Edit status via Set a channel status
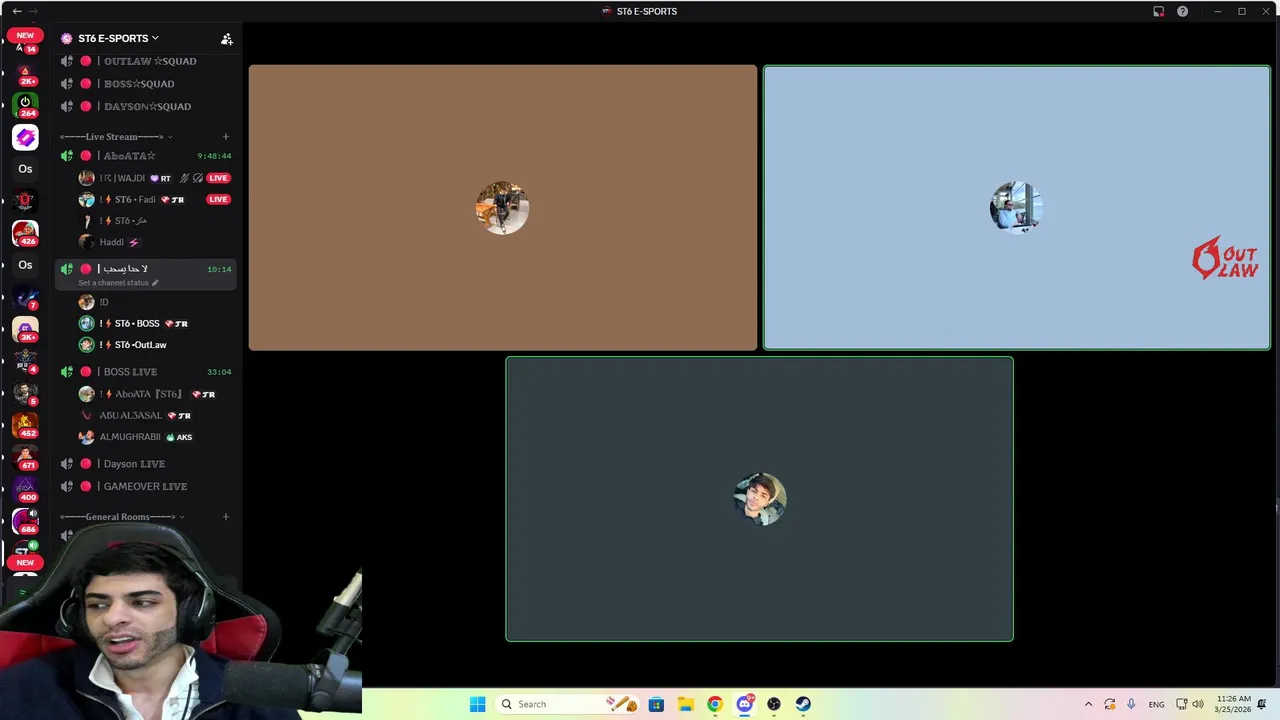The width and height of the screenshot is (1280, 720). 118,283
